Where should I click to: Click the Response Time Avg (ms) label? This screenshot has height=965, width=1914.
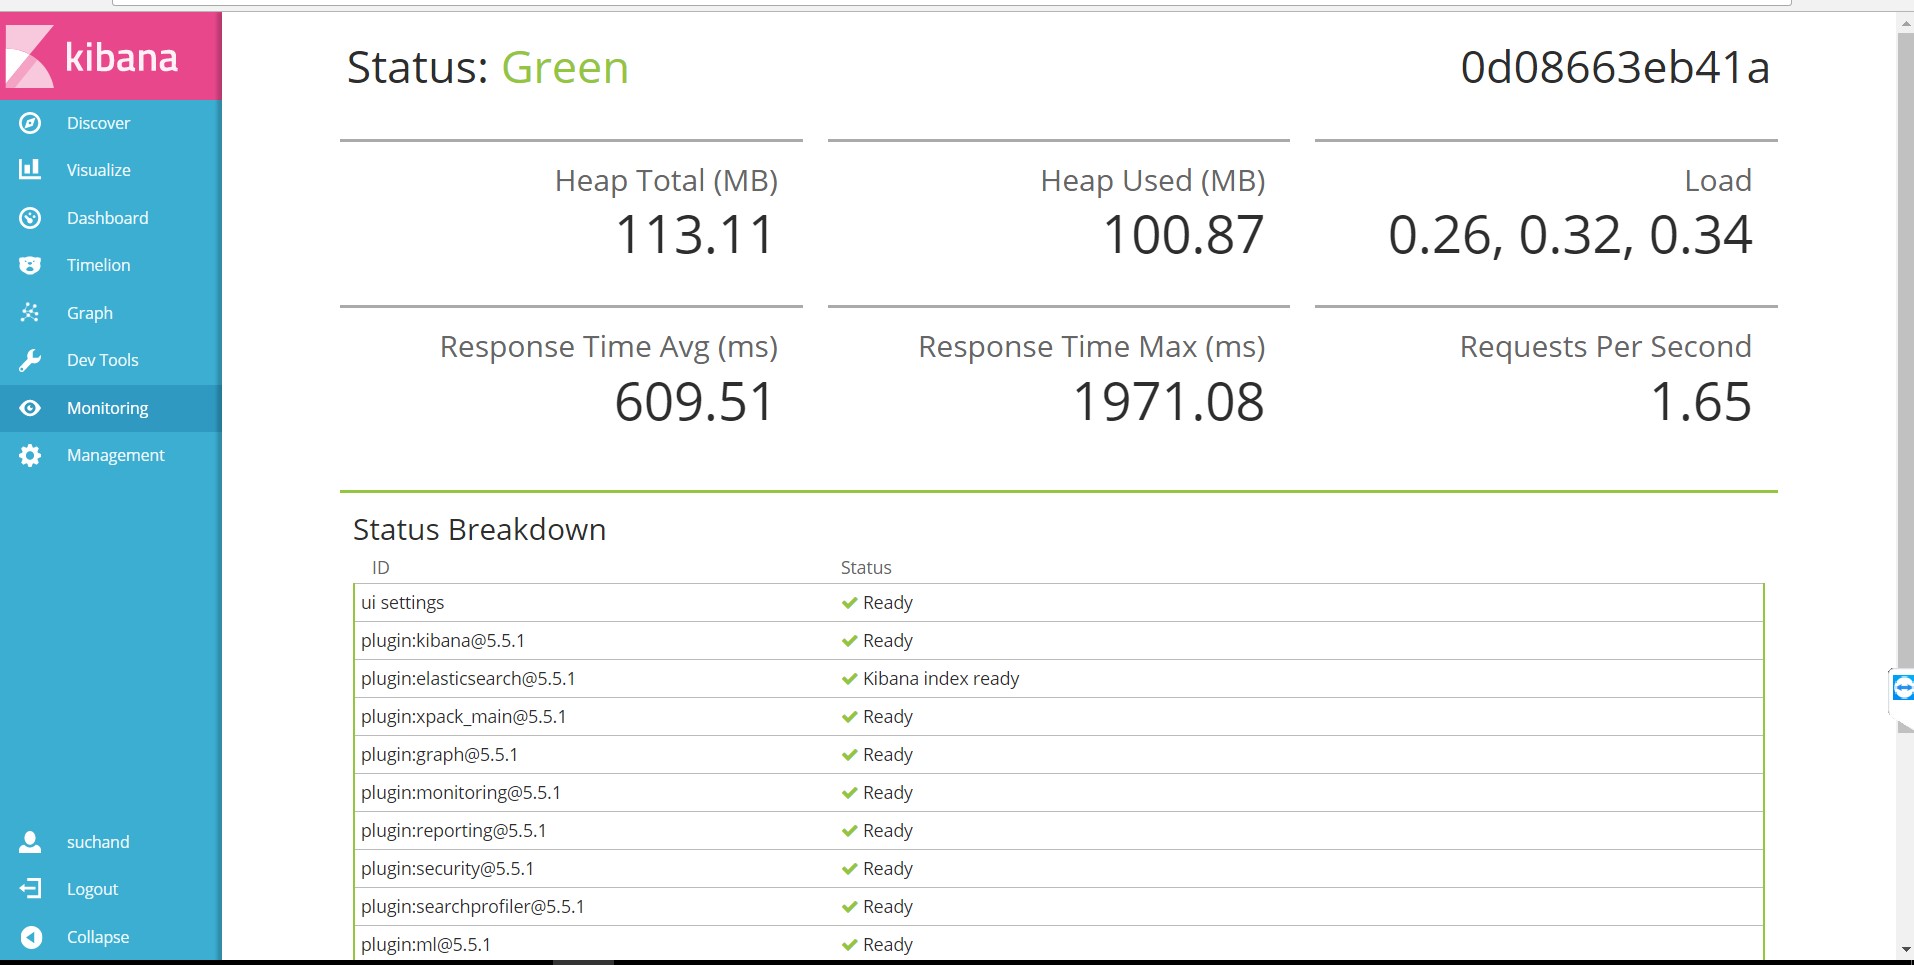(x=609, y=347)
